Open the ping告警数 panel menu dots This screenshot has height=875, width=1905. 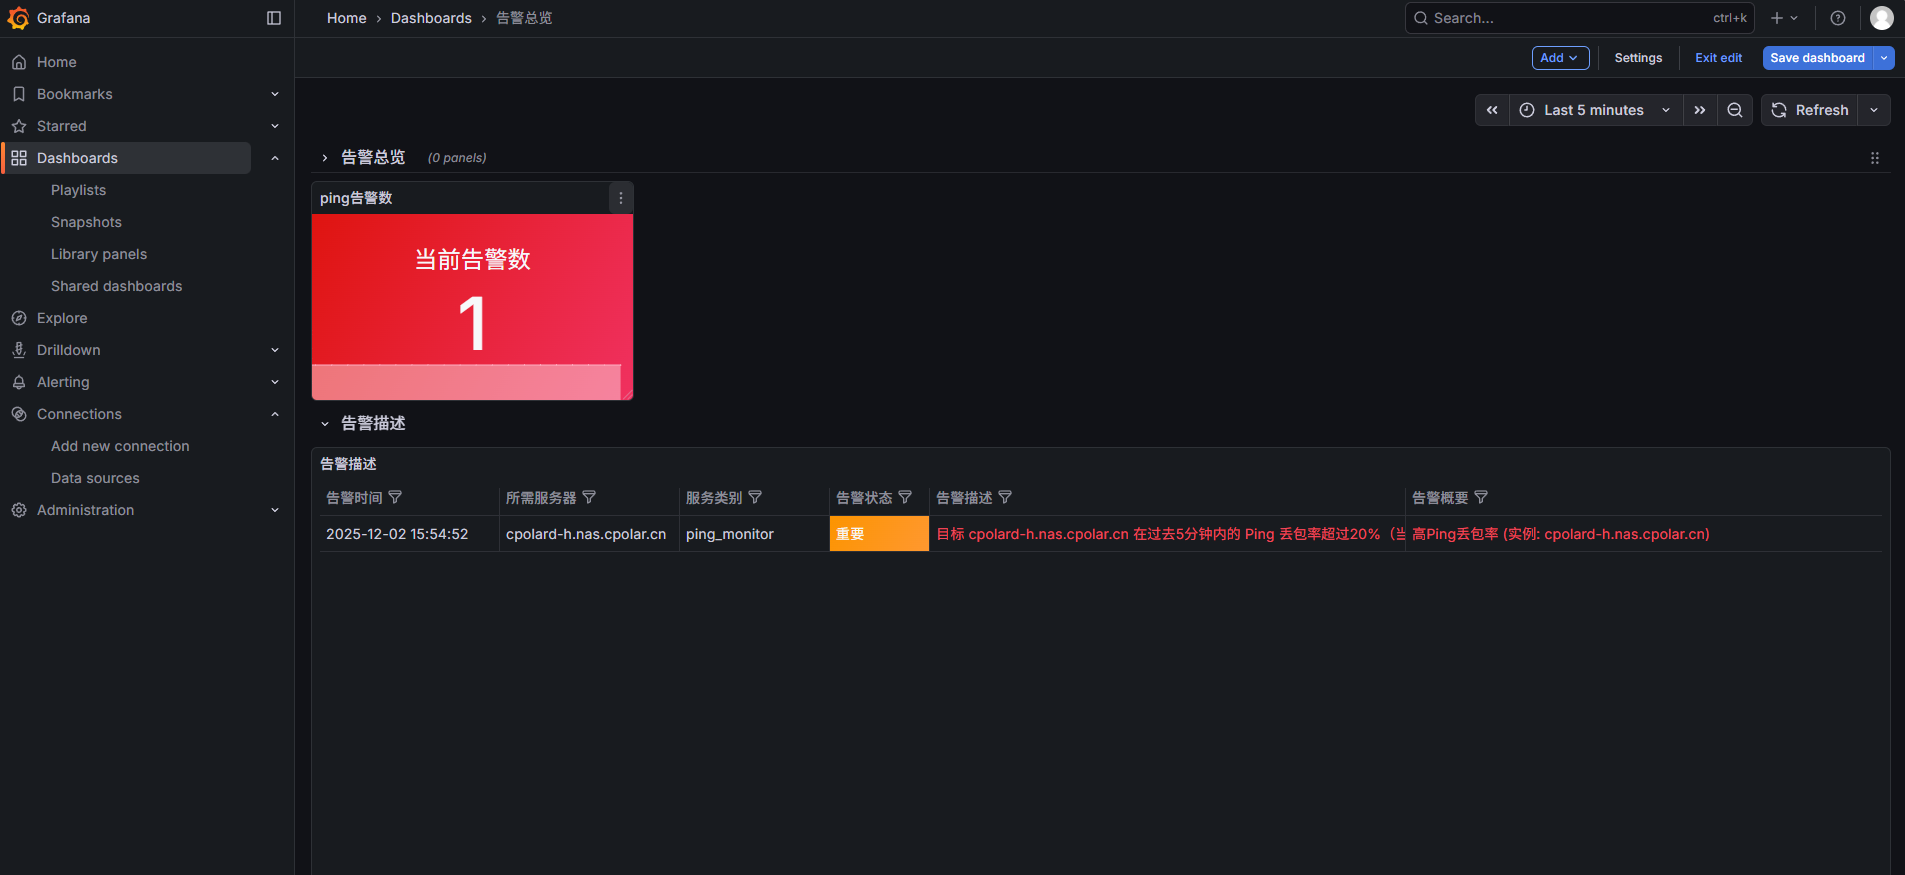[x=621, y=198]
